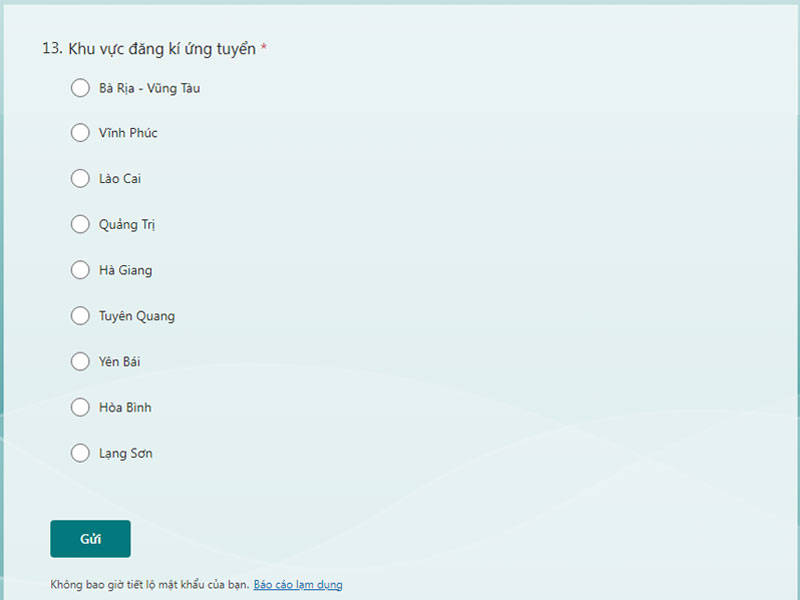Click the "Vĩnh Phúc" text label
Image resolution: width=800 pixels, height=600 pixels.
click(128, 133)
